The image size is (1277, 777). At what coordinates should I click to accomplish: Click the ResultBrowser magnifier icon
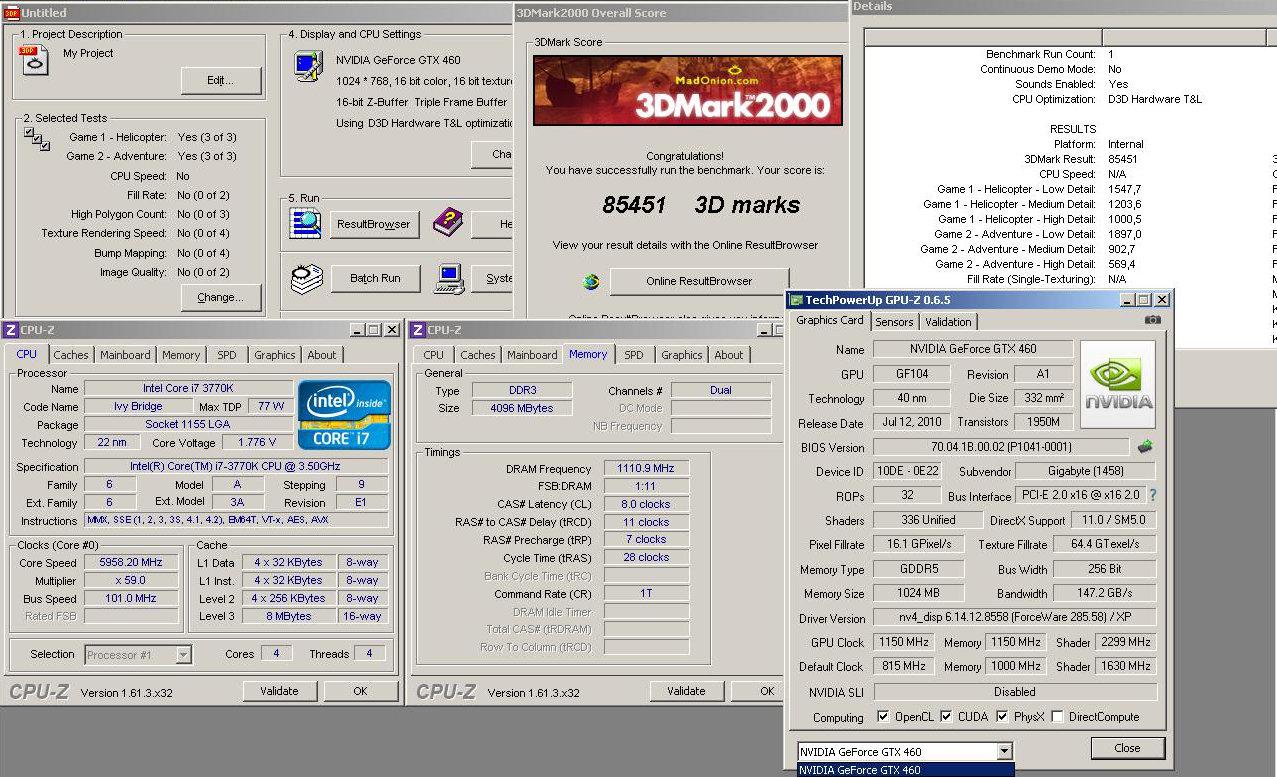click(305, 223)
